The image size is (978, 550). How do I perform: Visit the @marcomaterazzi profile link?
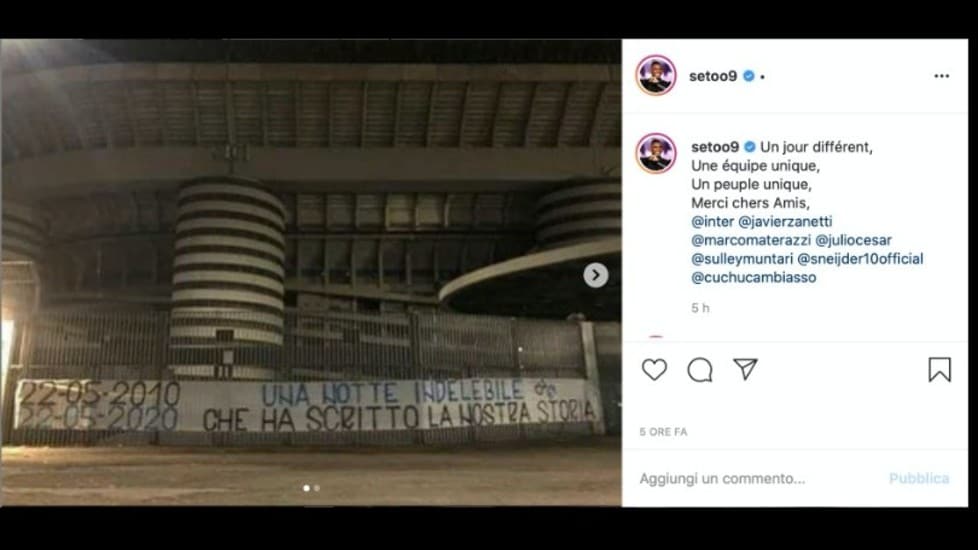751,240
